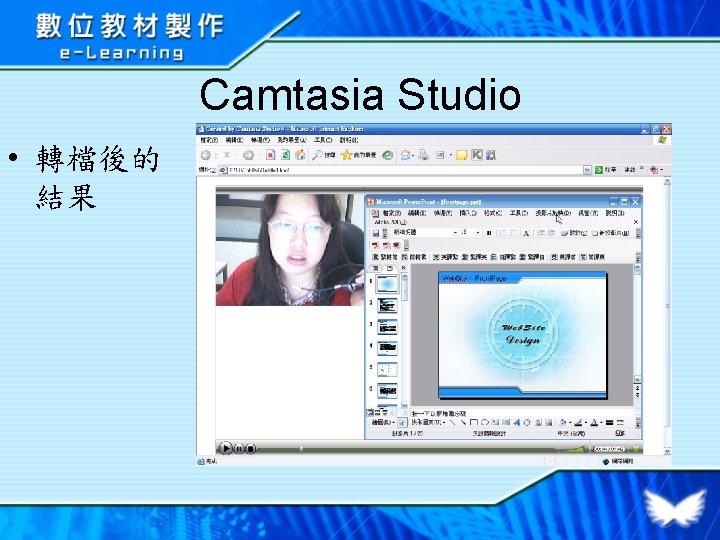Open the PowerPoint font name dropdown

[x=455, y=233]
